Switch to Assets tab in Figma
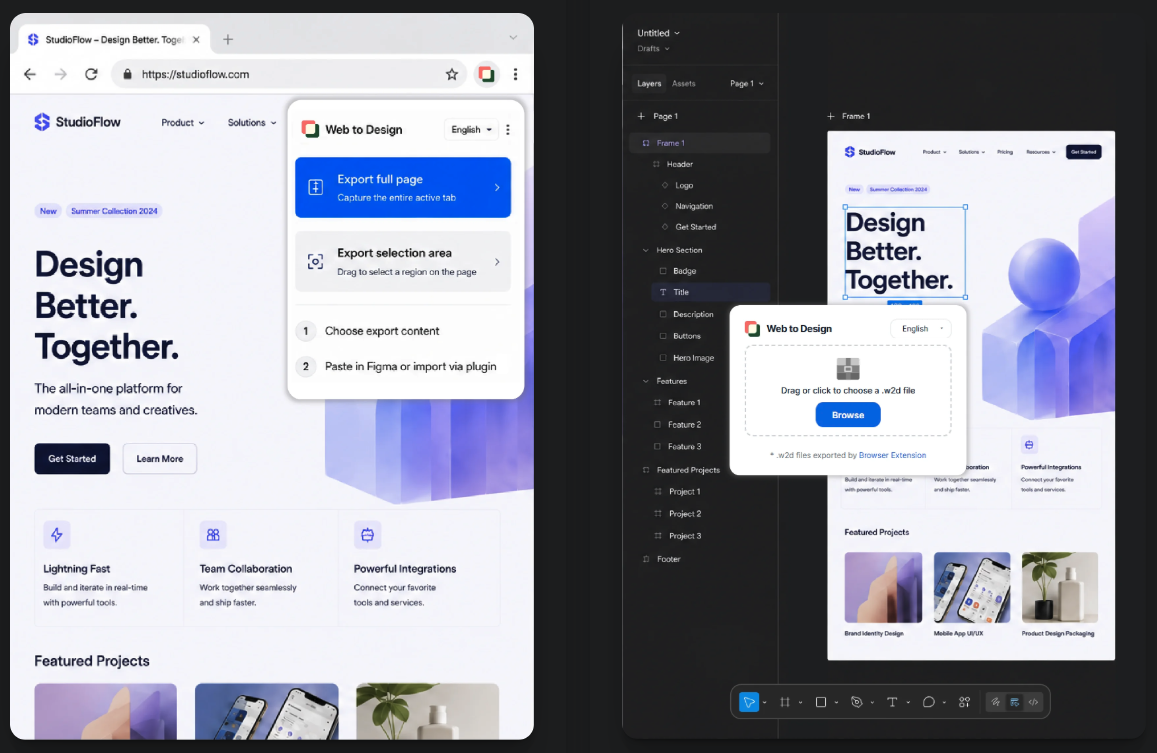Screen dimensions: 1157x753 click(683, 83)
